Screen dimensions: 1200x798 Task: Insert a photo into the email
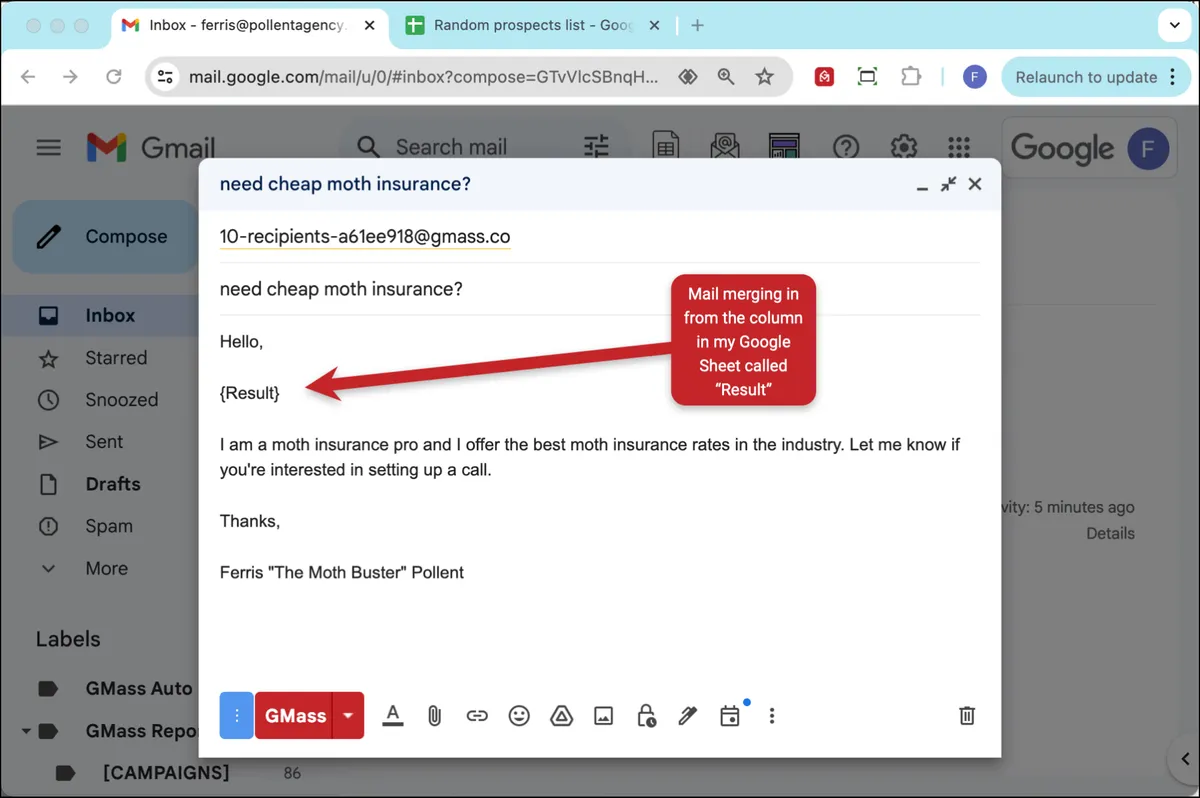point(603,716)
